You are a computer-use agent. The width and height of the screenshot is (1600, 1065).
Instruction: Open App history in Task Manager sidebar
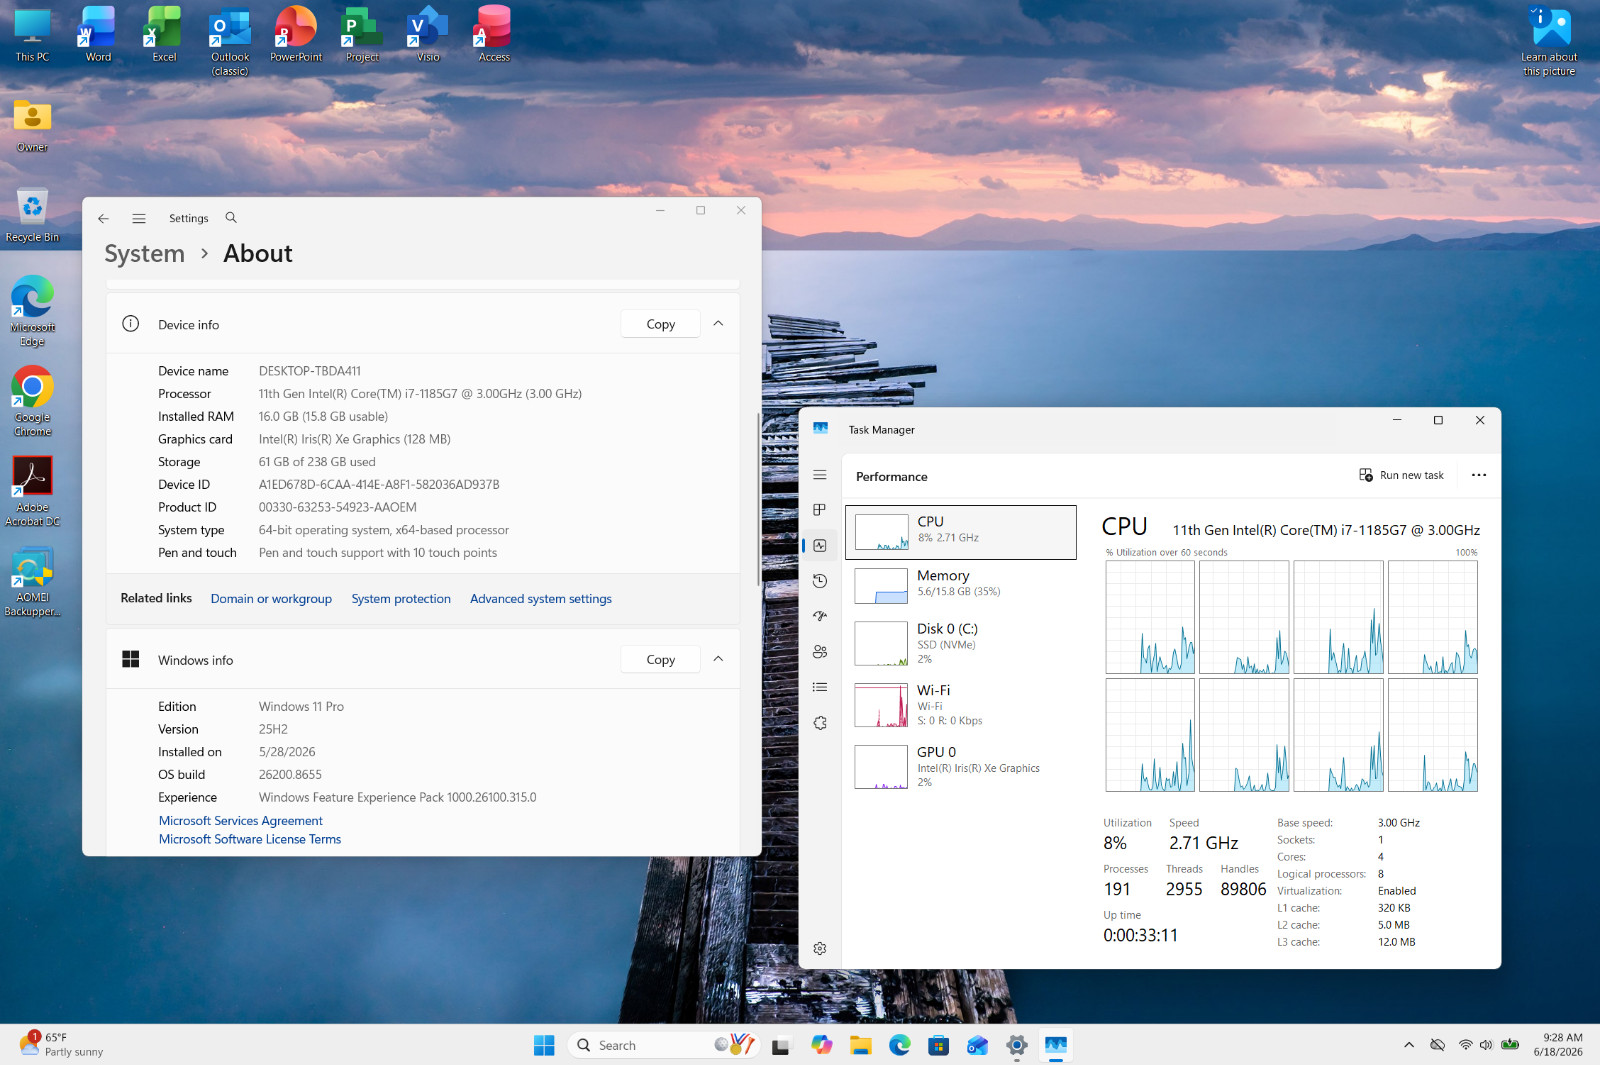click(x=820, y=581)
